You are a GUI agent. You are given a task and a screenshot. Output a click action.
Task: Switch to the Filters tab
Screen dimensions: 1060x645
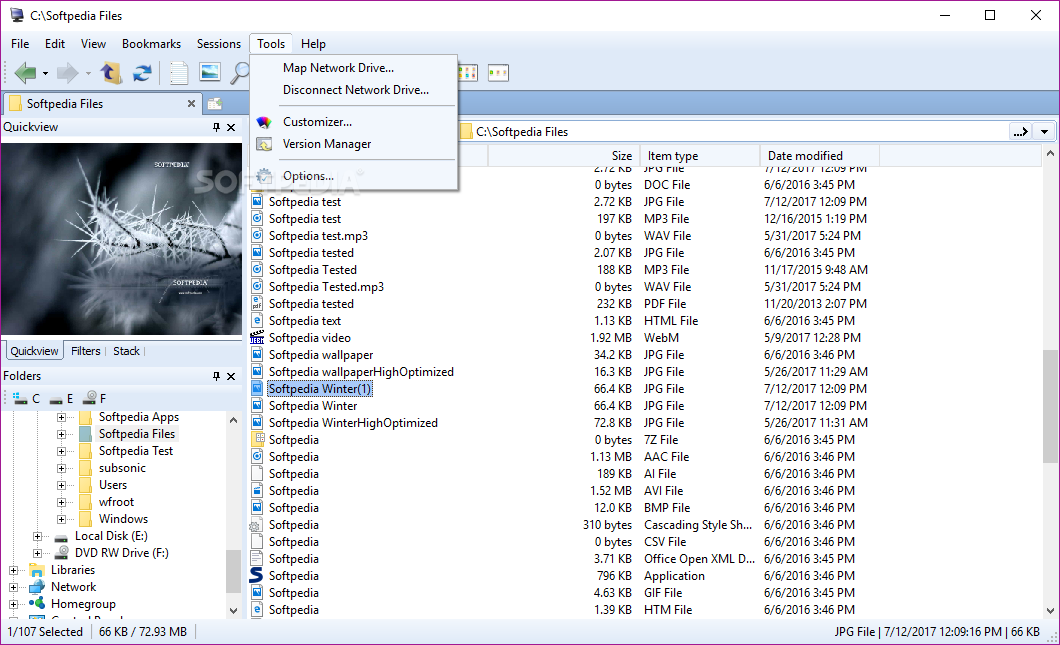pyautogui.click(x=86, y=351)
